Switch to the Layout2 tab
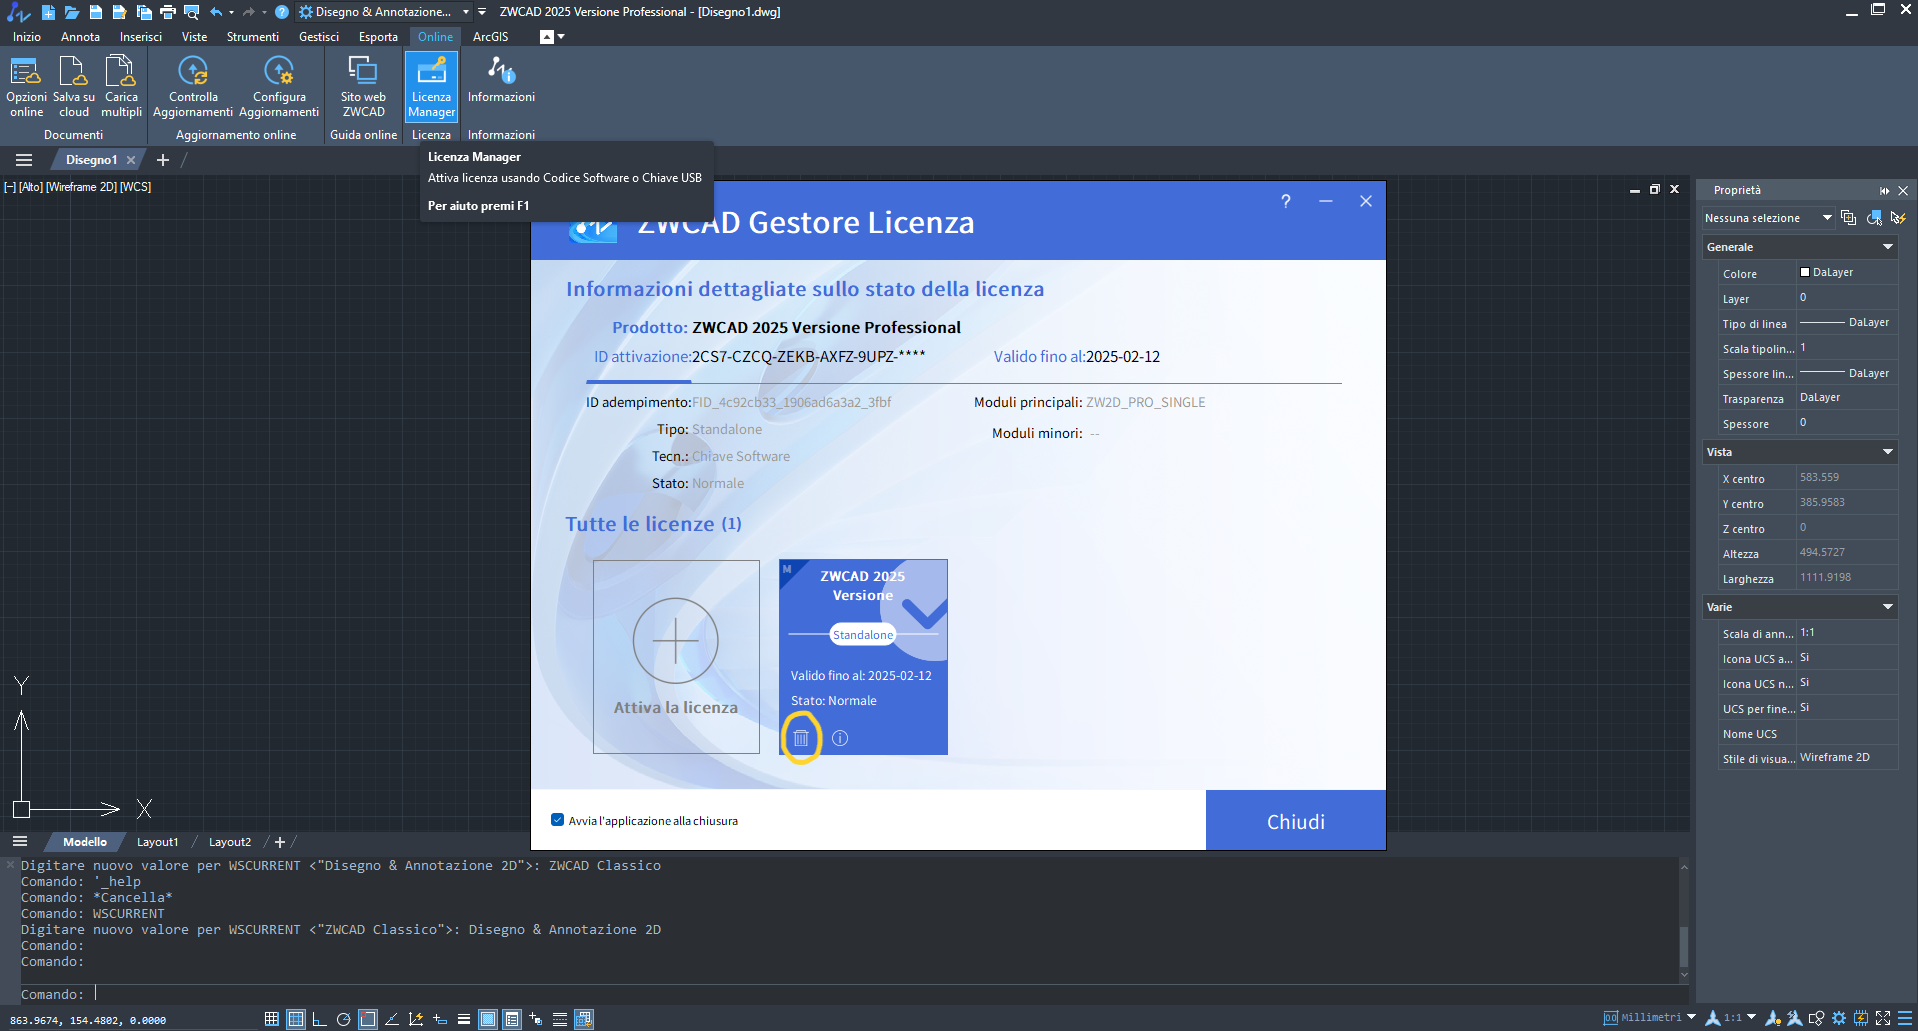This screenshot has width=1918, height=1031. point(230,842)
